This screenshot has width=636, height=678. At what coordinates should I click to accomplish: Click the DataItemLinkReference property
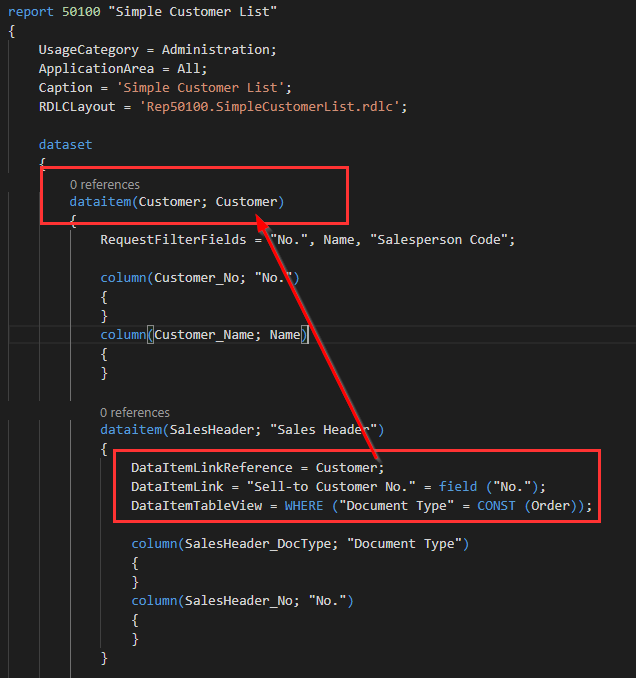pos(212,468)
